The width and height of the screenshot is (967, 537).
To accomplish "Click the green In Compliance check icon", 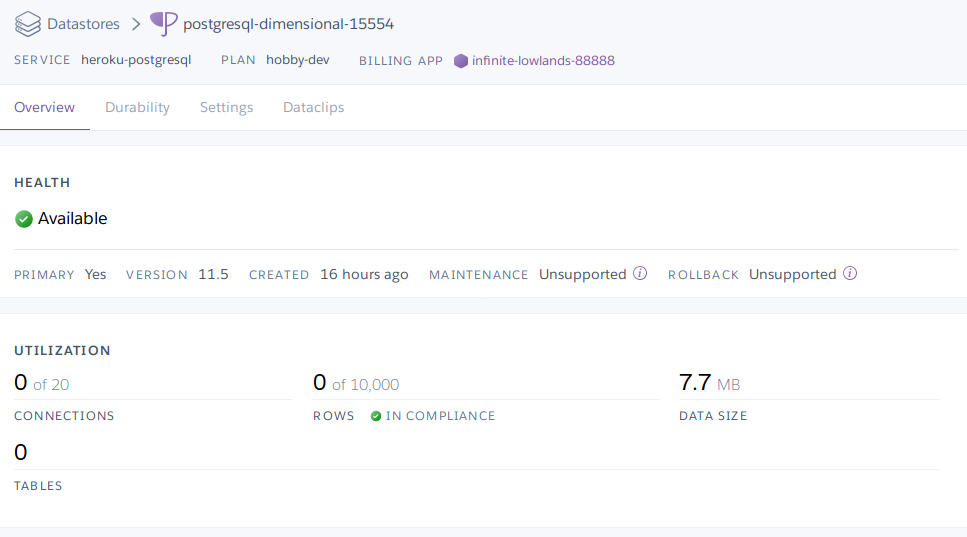I will [376, 416].
